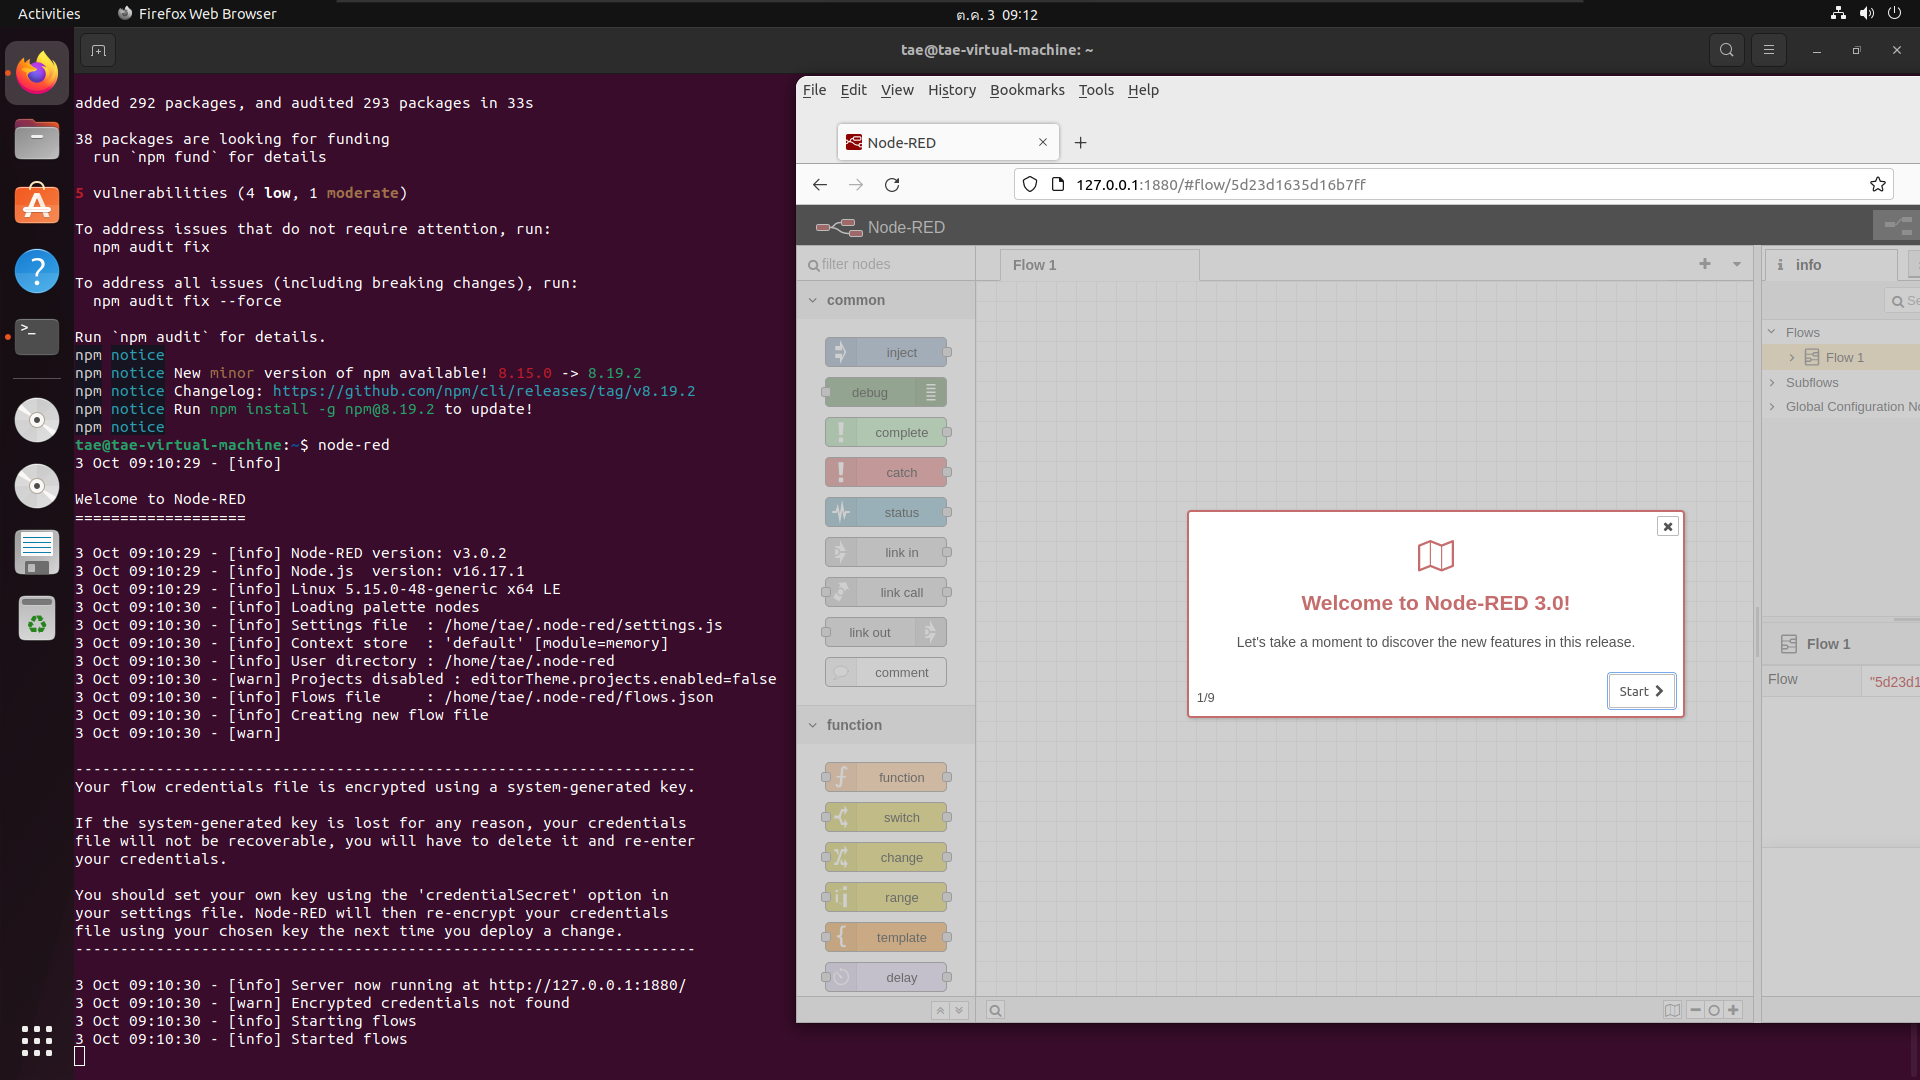Collapse the function palette section

click(x=812, y=725)
